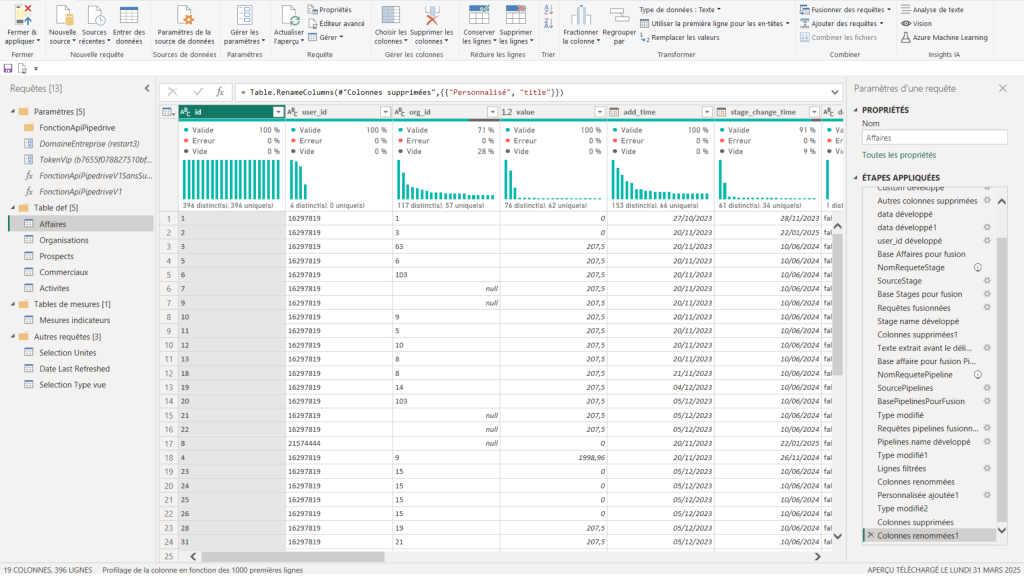Select the Requêtes fusionnées step
This screenshot has height=576, width=1024.
click(914, 308)
